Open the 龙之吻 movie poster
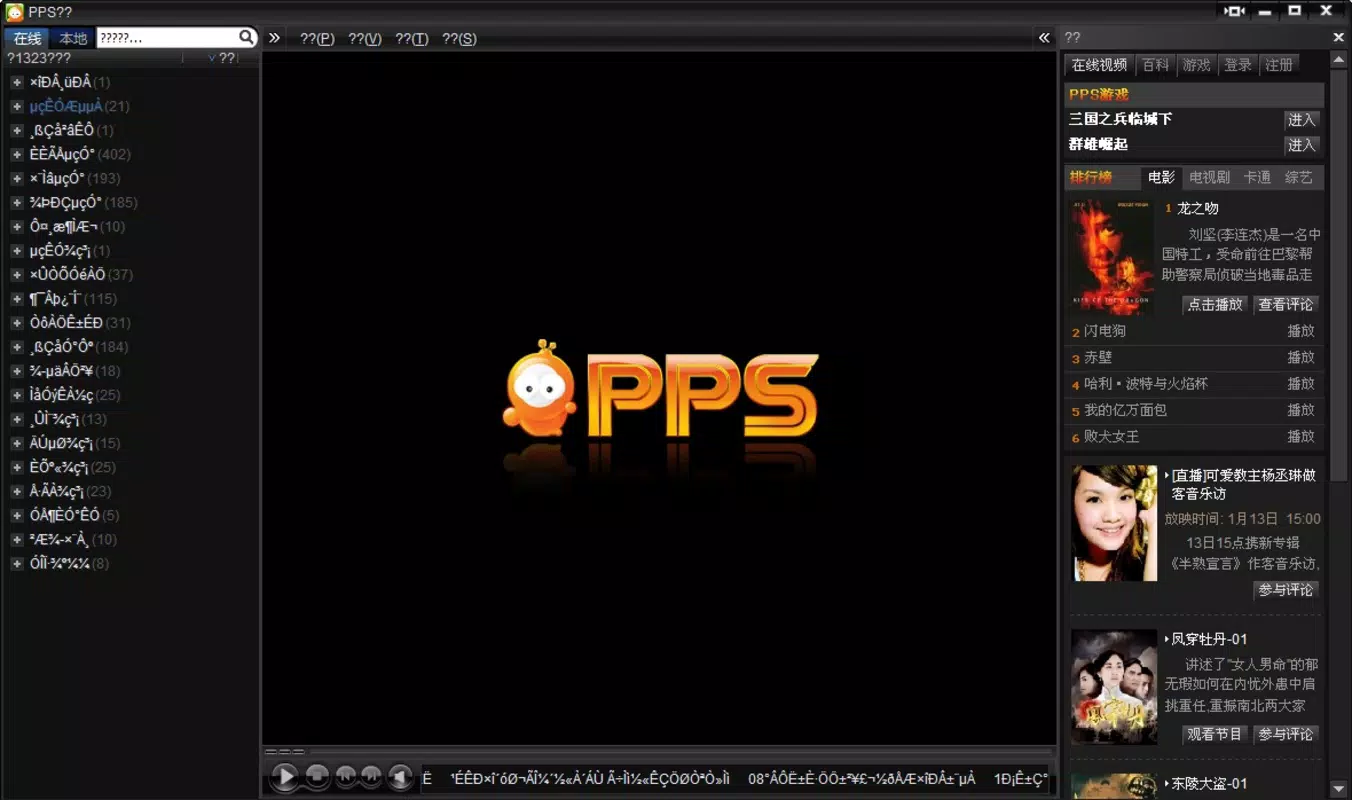The width and height of the screenshot is (1352, 800). tap(1111, 257)
